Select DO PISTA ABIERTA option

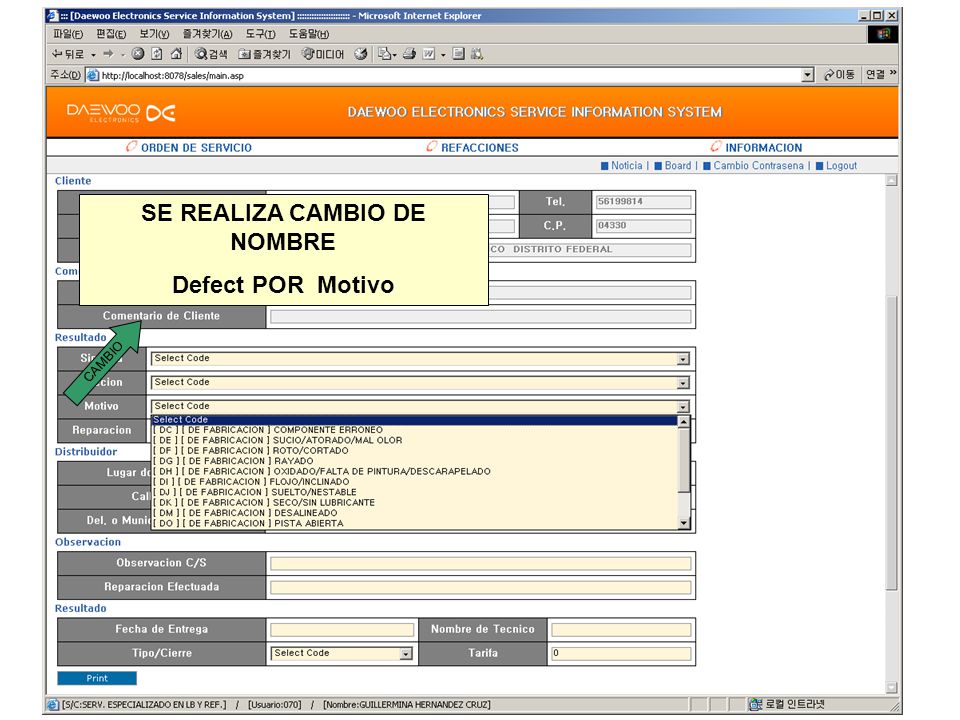pos(414,523)
